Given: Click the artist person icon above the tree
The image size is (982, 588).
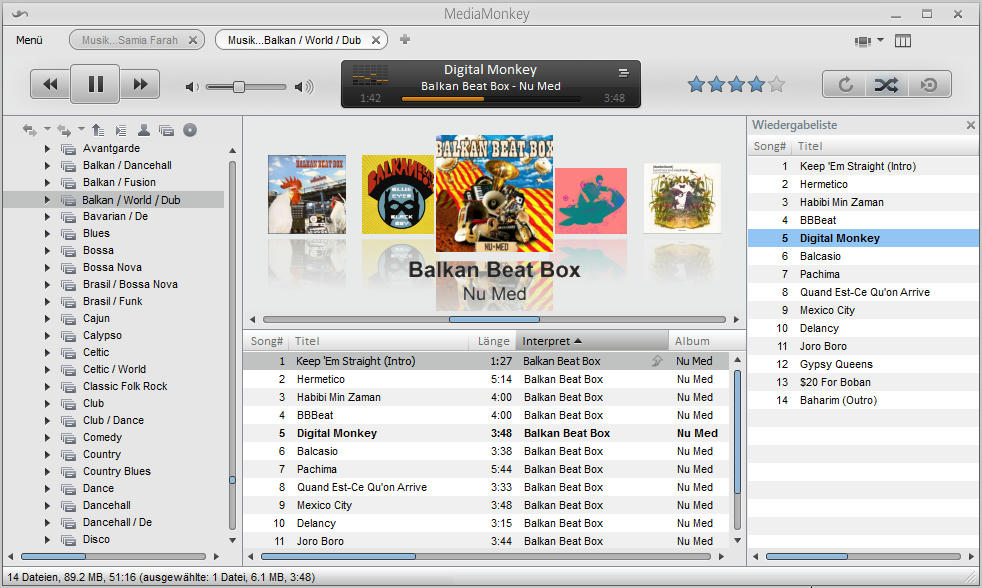Looking at the screenshot, I should [144, 130].
